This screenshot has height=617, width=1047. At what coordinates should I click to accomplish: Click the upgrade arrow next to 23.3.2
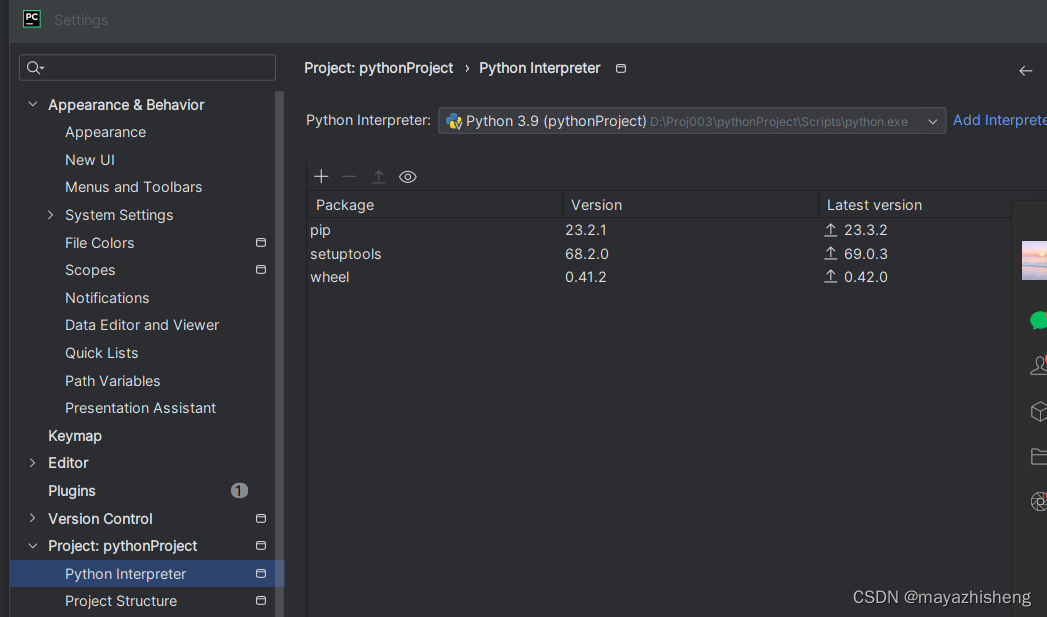click(x=831, y=230)
